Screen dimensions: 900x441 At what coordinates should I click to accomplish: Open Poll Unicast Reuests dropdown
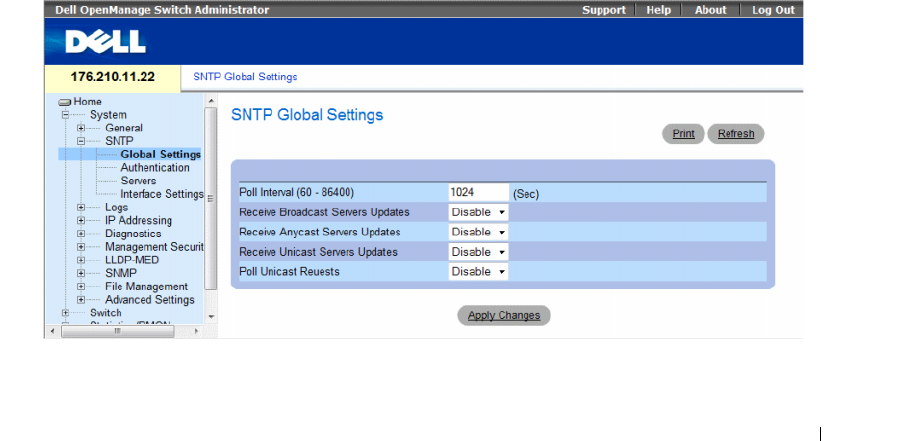pyautogui.click(x=478, y=272)
